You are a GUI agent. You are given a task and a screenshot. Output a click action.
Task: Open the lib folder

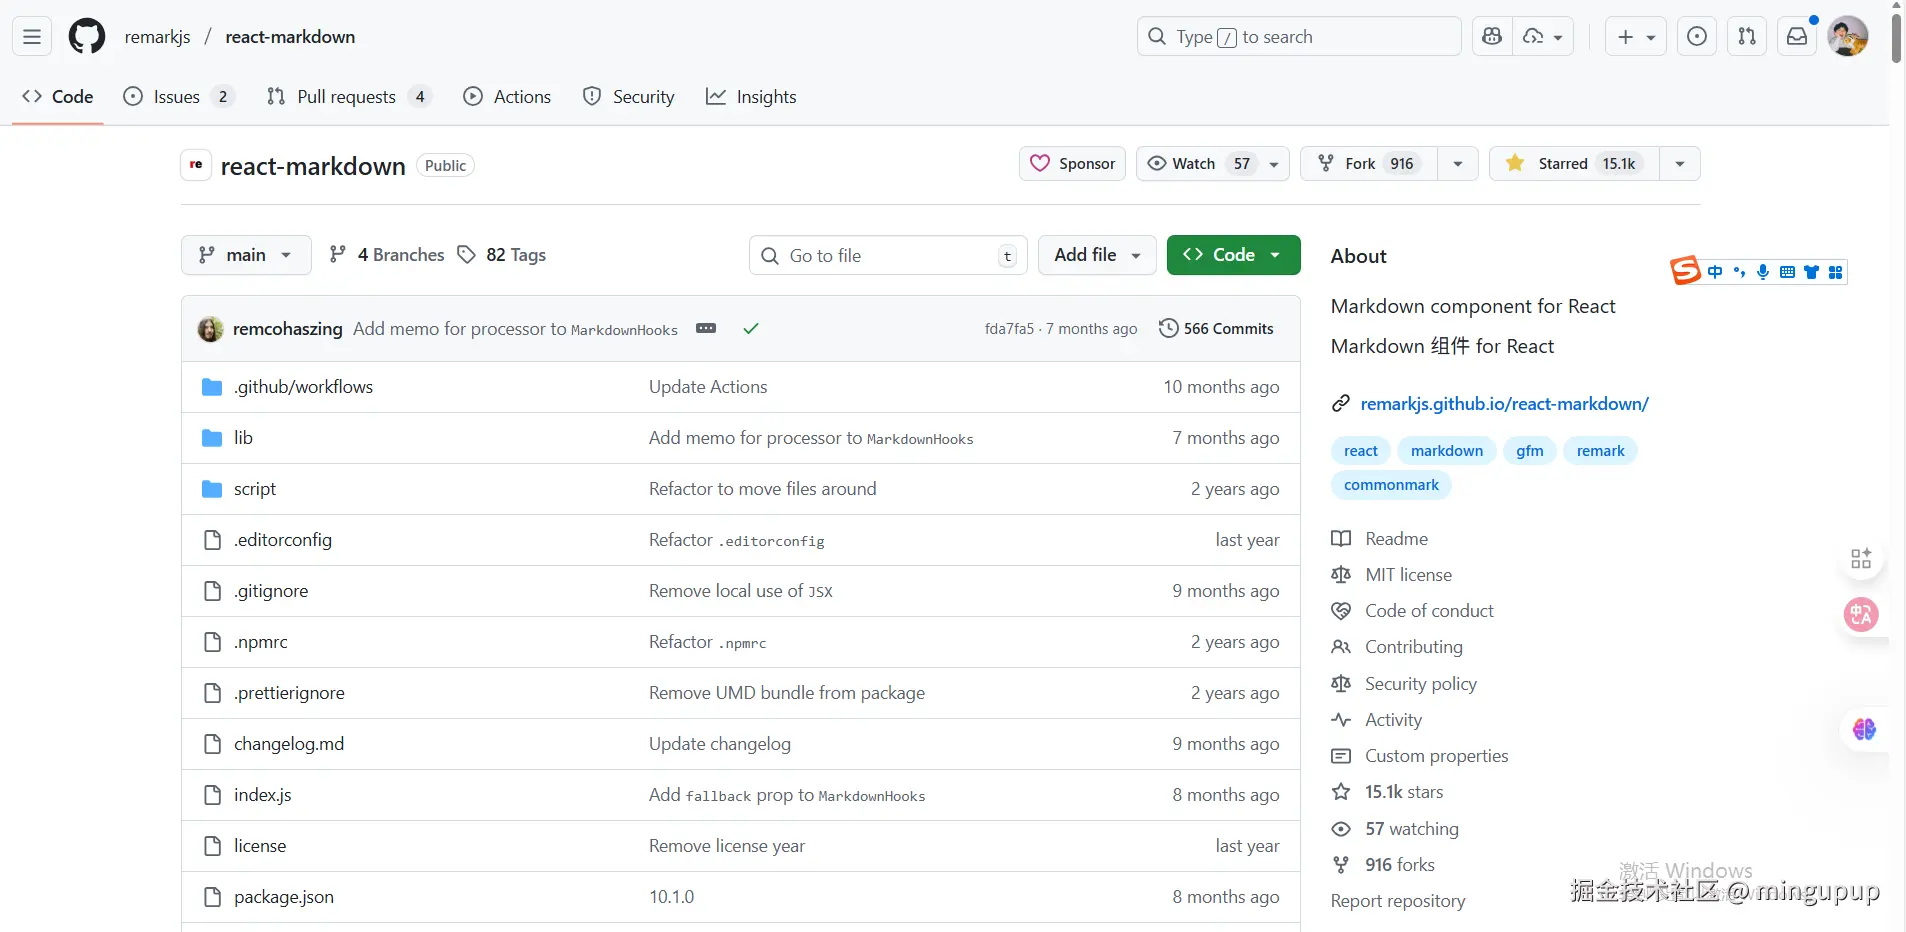[x=243, y=438]
